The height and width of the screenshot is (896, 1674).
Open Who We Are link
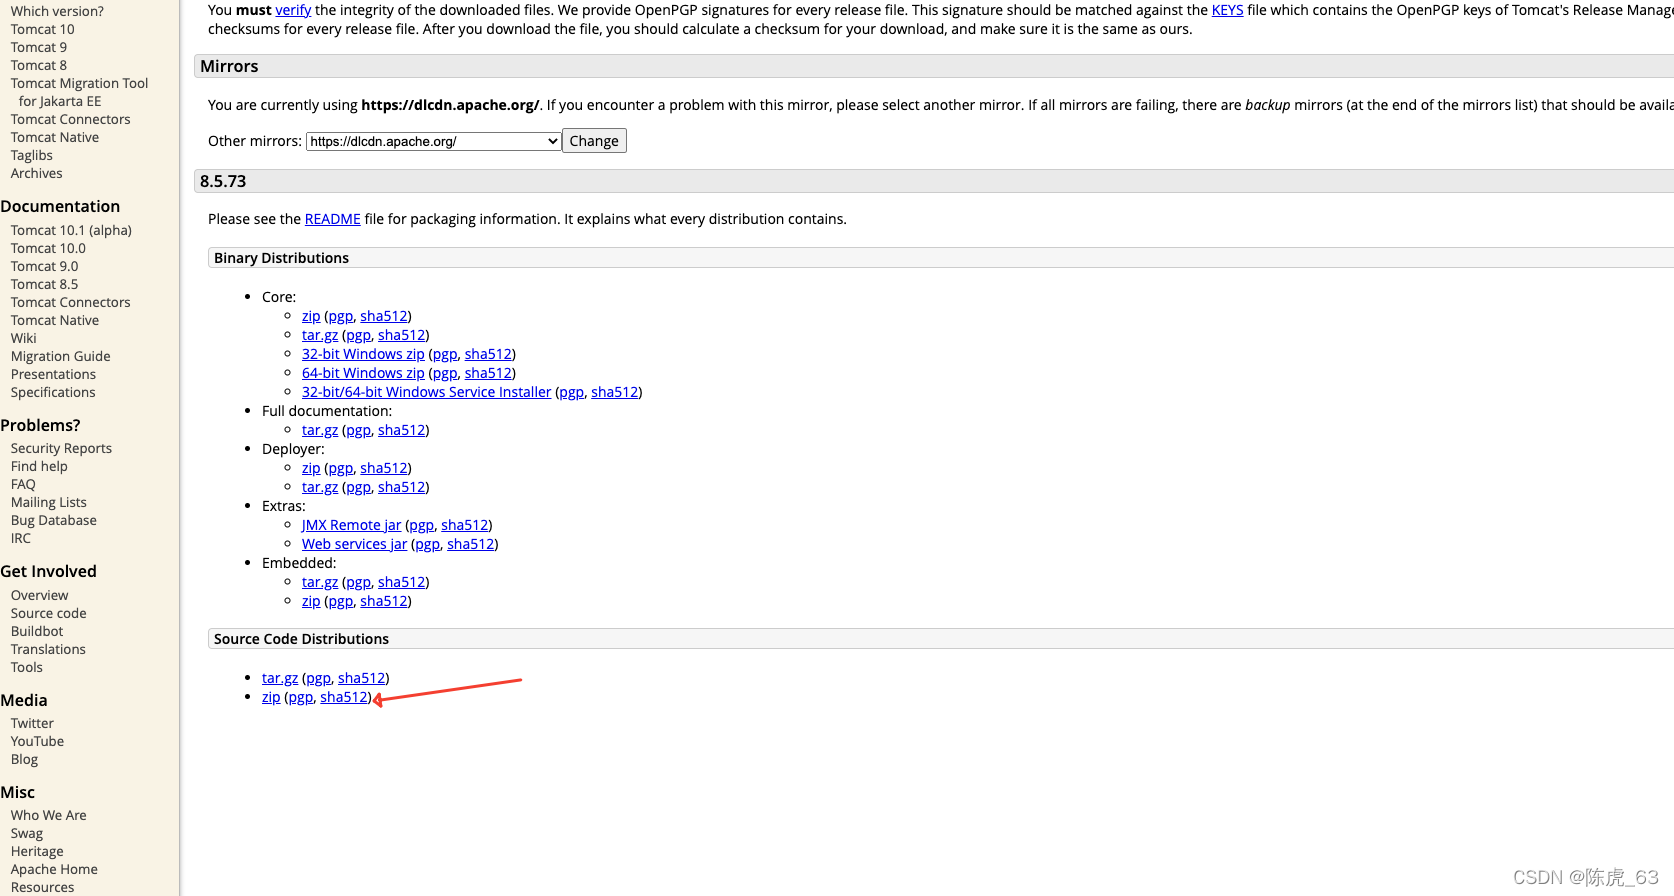[x=48, y=815]
